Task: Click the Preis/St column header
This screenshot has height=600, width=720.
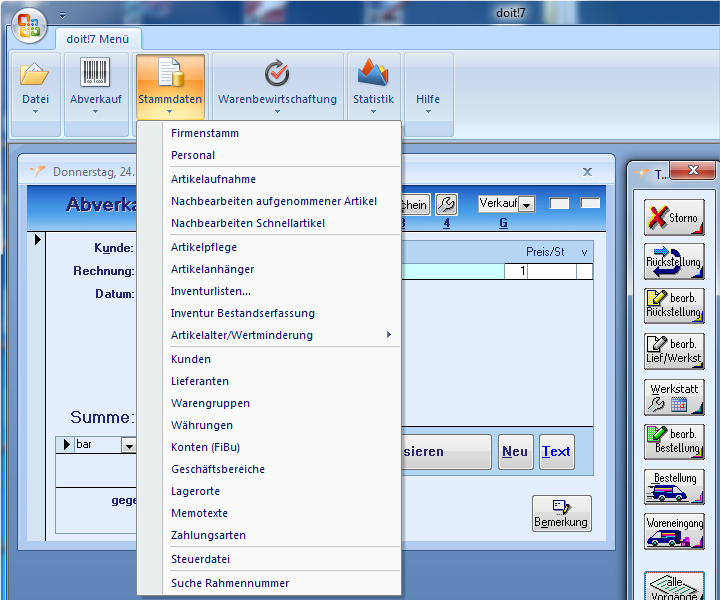Action: pyautogui.click(x=545, y=252)
